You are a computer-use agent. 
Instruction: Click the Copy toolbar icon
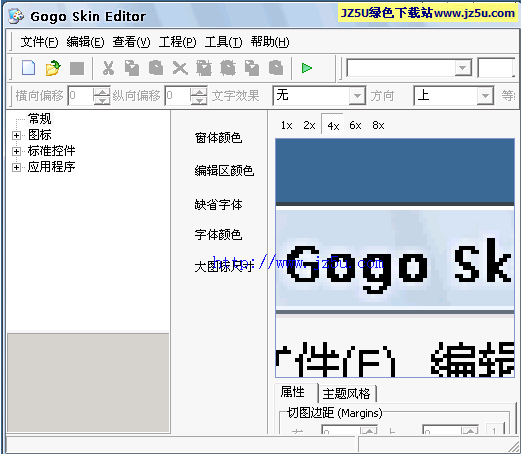pyautogui.click(x=132, y=68)
